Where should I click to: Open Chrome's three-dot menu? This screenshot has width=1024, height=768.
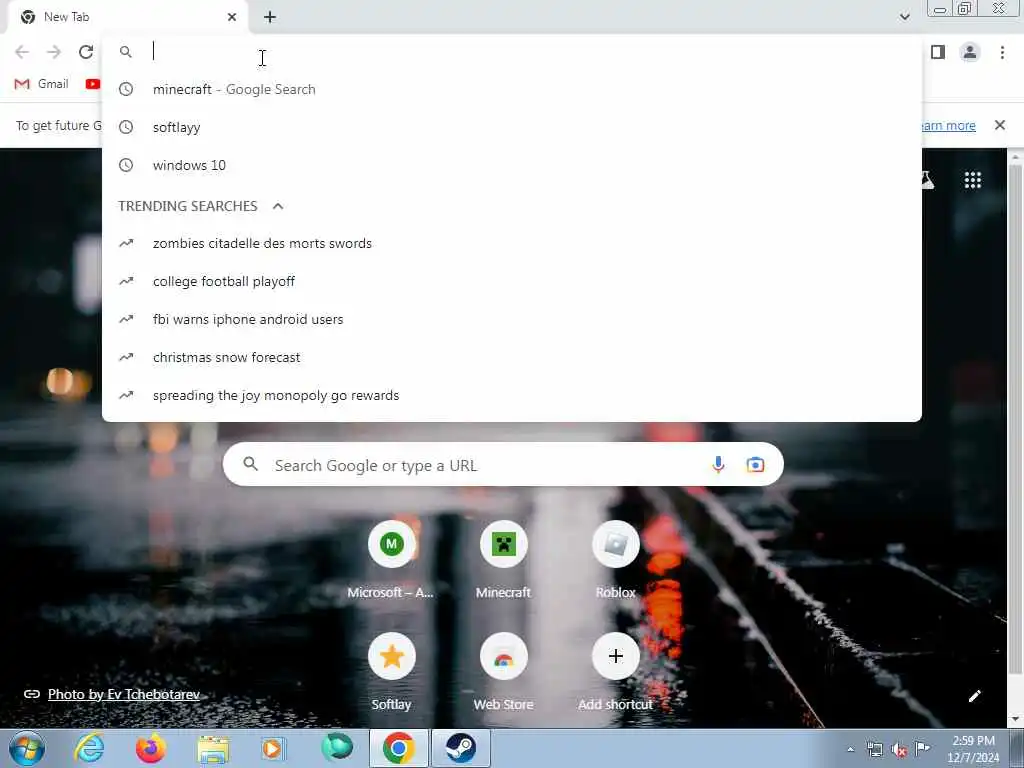click(1002, 52)
